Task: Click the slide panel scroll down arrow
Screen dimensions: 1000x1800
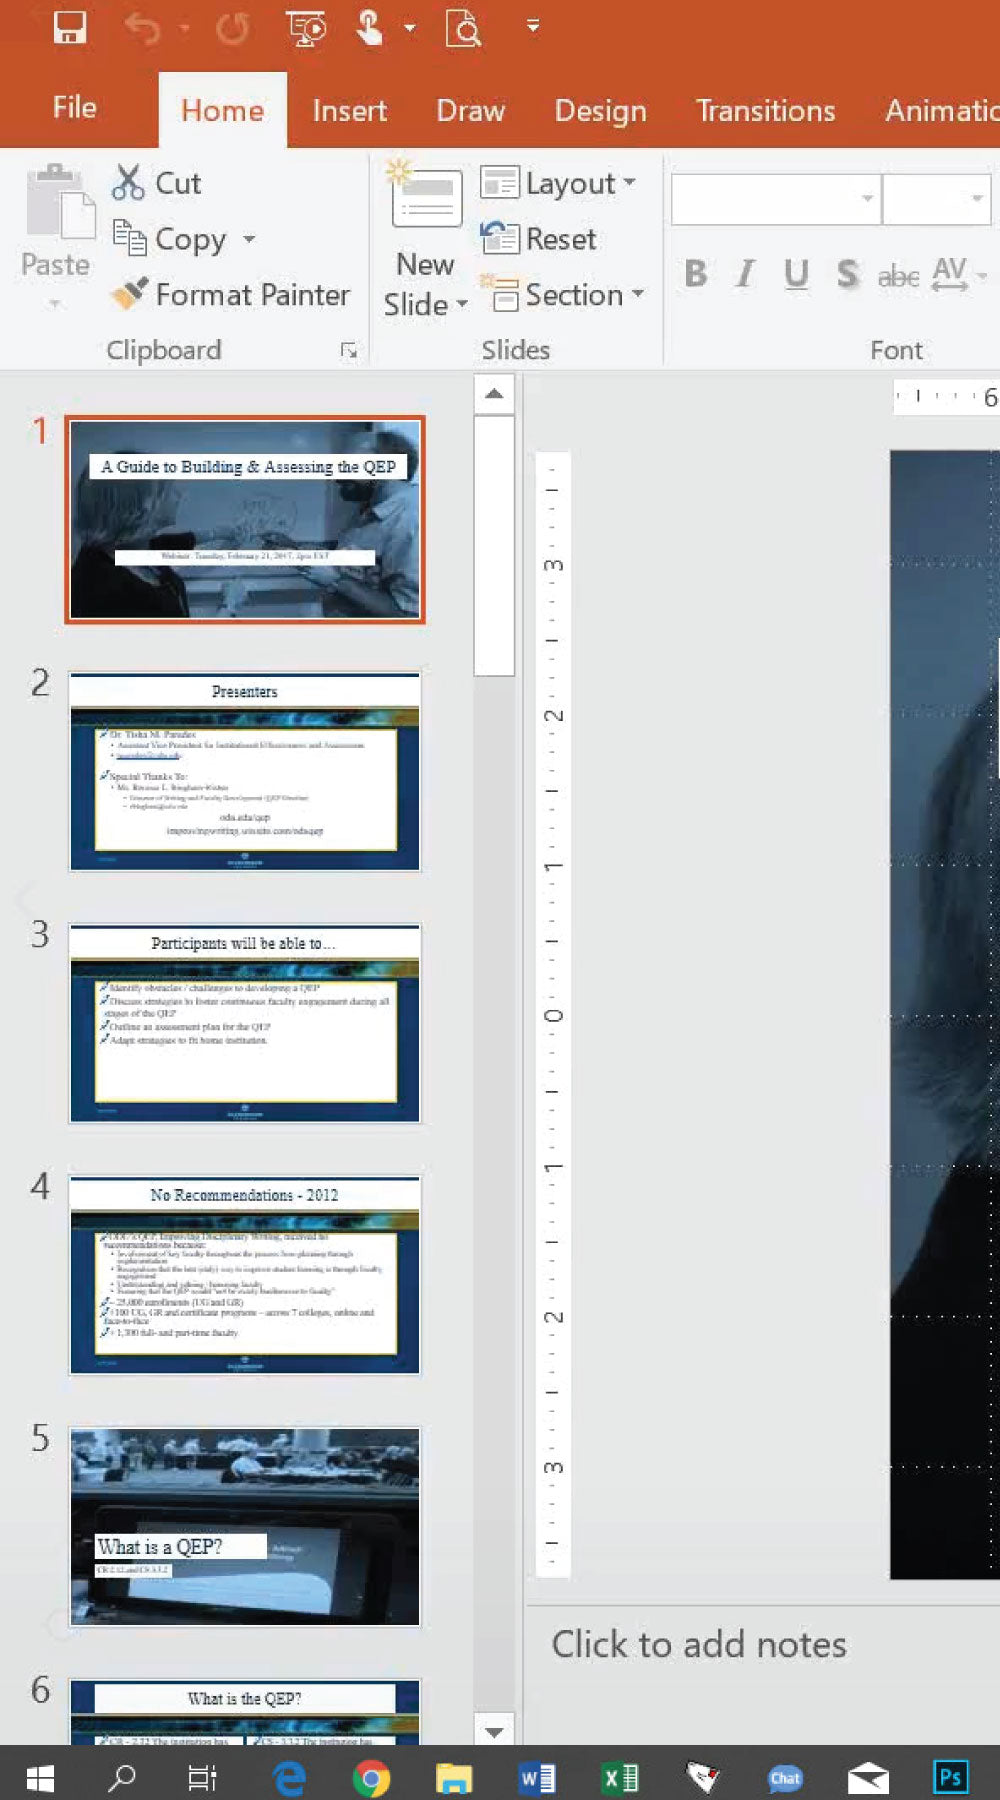Action: point(494,1731)
